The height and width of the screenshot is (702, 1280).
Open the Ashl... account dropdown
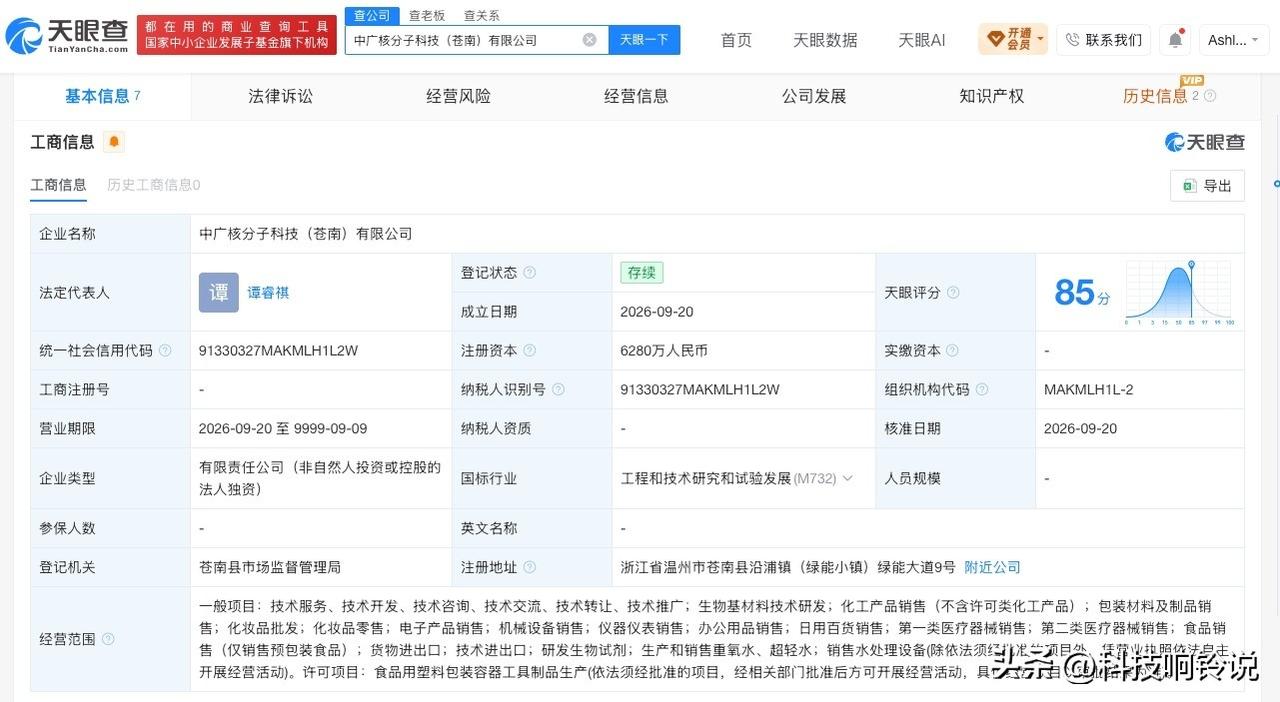1233,40
